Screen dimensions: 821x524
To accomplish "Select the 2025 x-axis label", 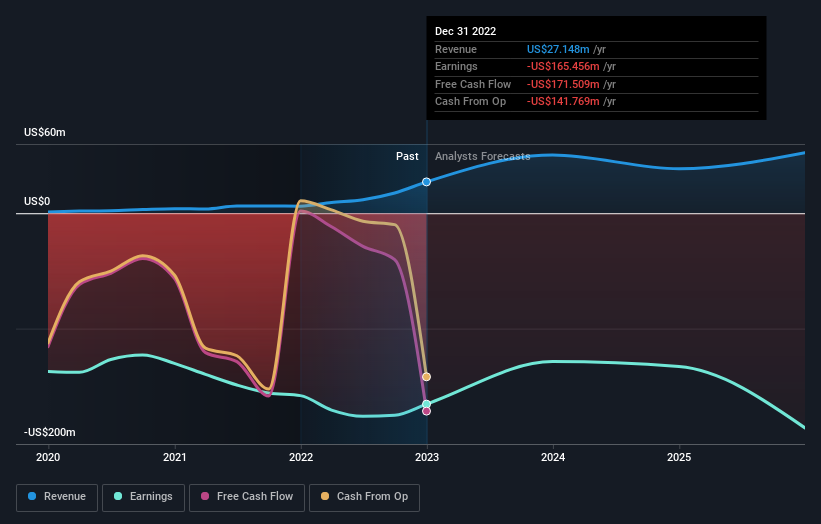I will pyautogui.click(x=679, y=457).
